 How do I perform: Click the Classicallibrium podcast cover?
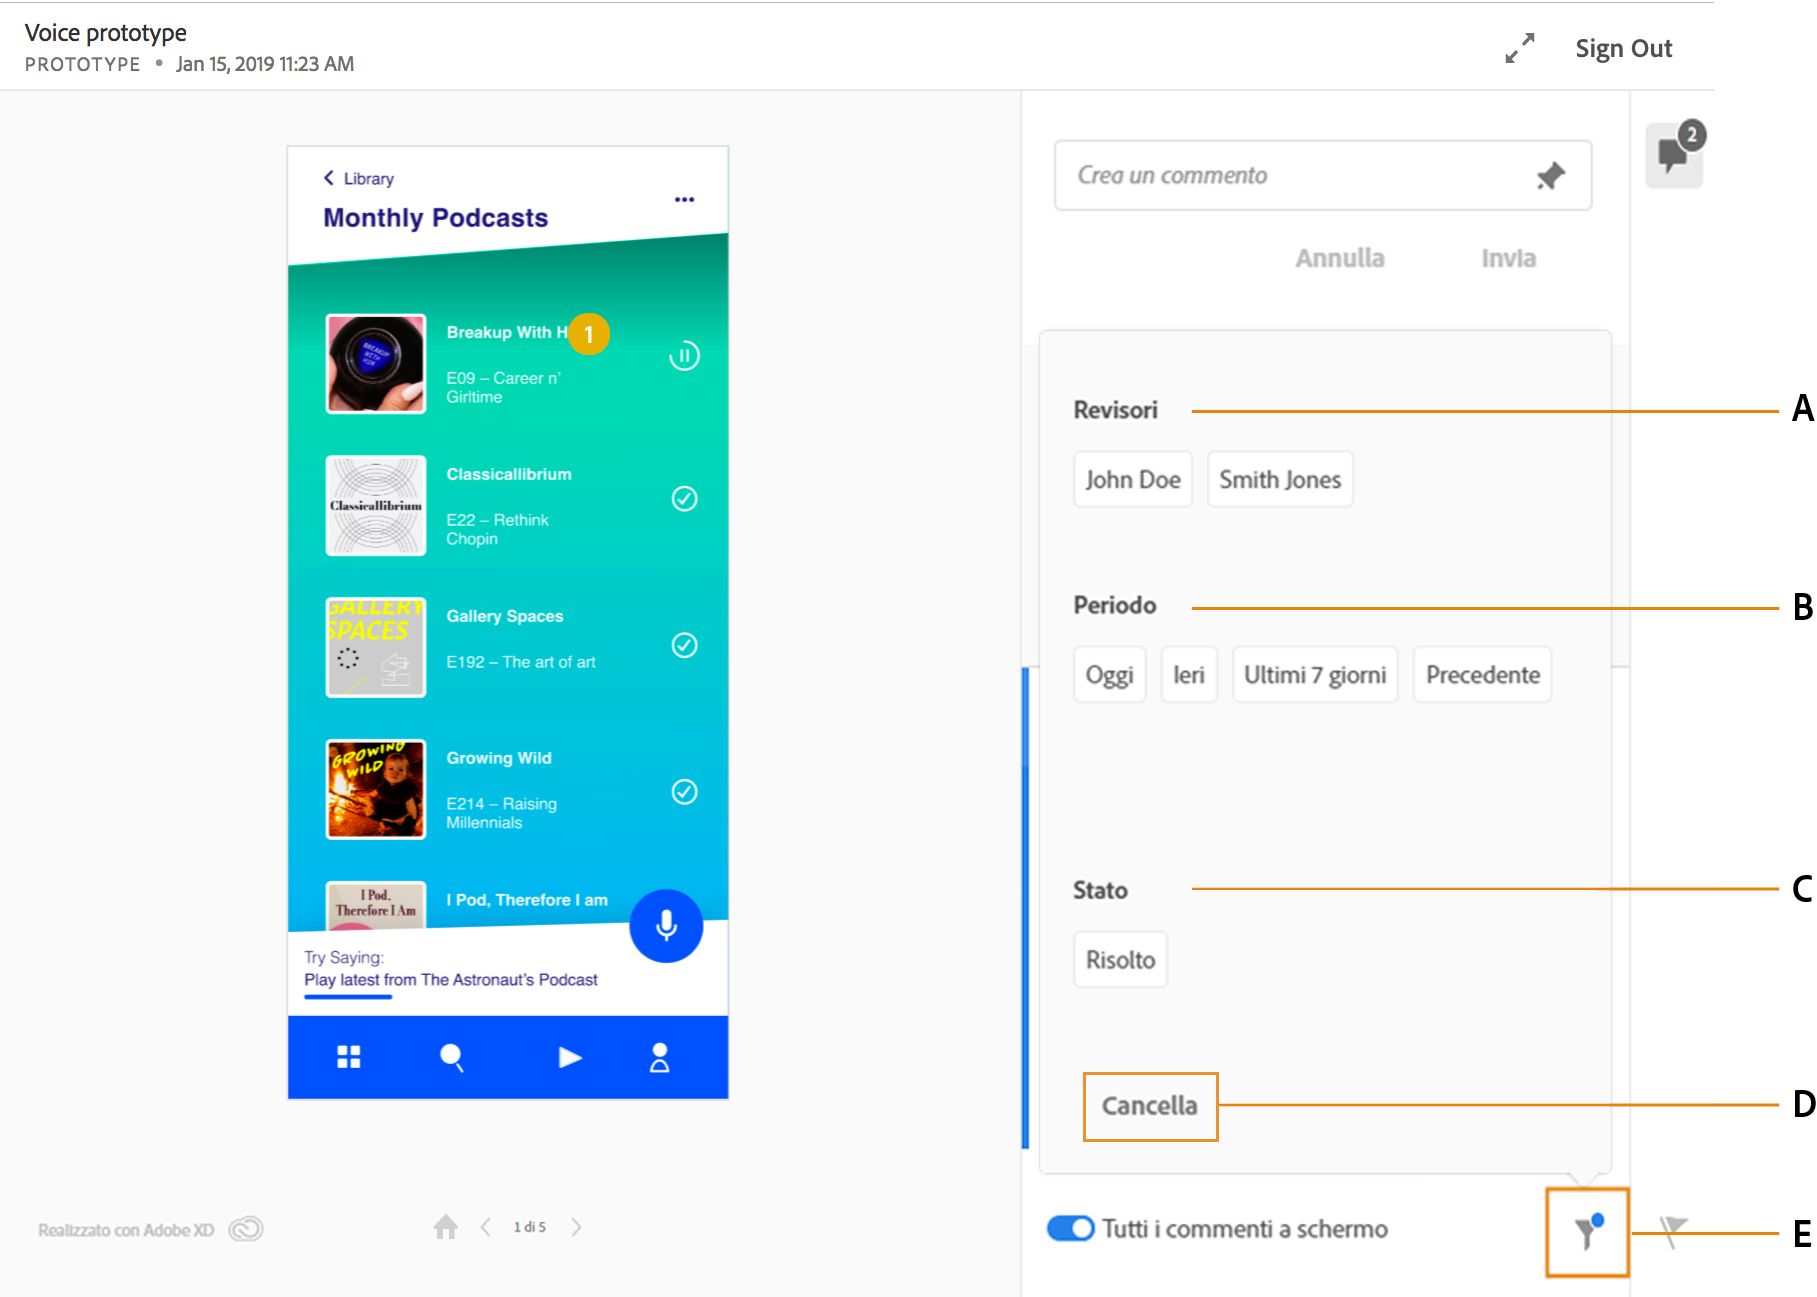(376, 506)
